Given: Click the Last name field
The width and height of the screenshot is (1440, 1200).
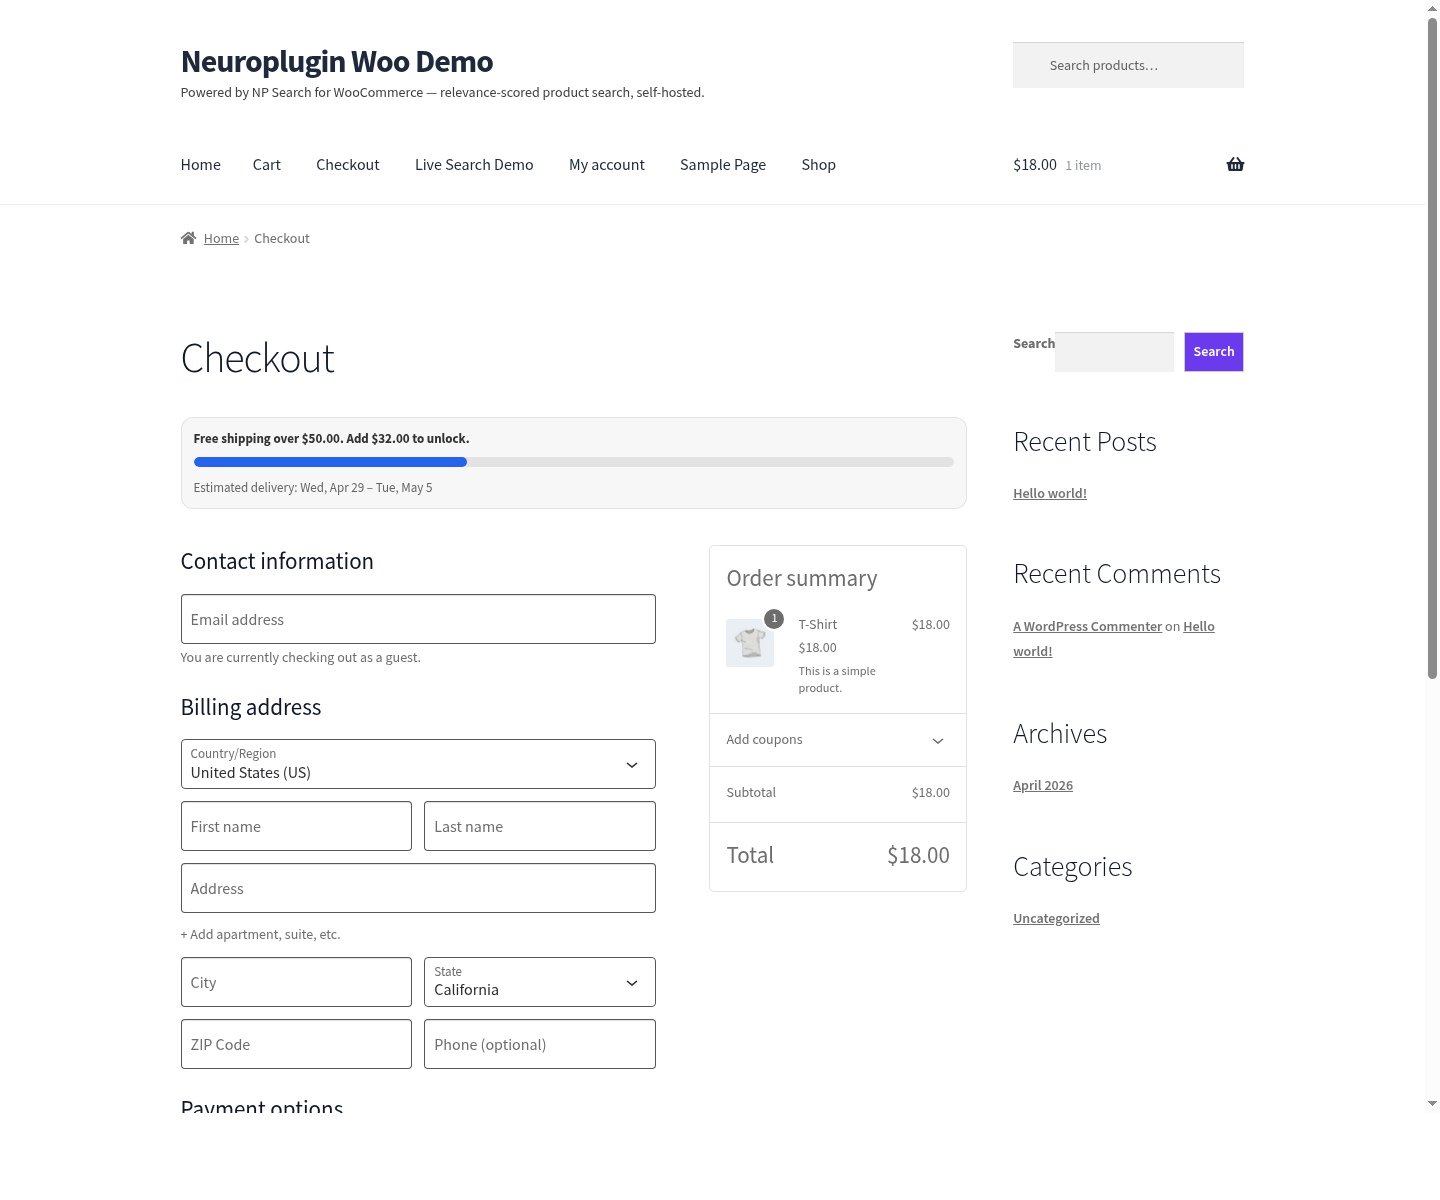Looking at the screenshot, I should click(x=540, y=826).
